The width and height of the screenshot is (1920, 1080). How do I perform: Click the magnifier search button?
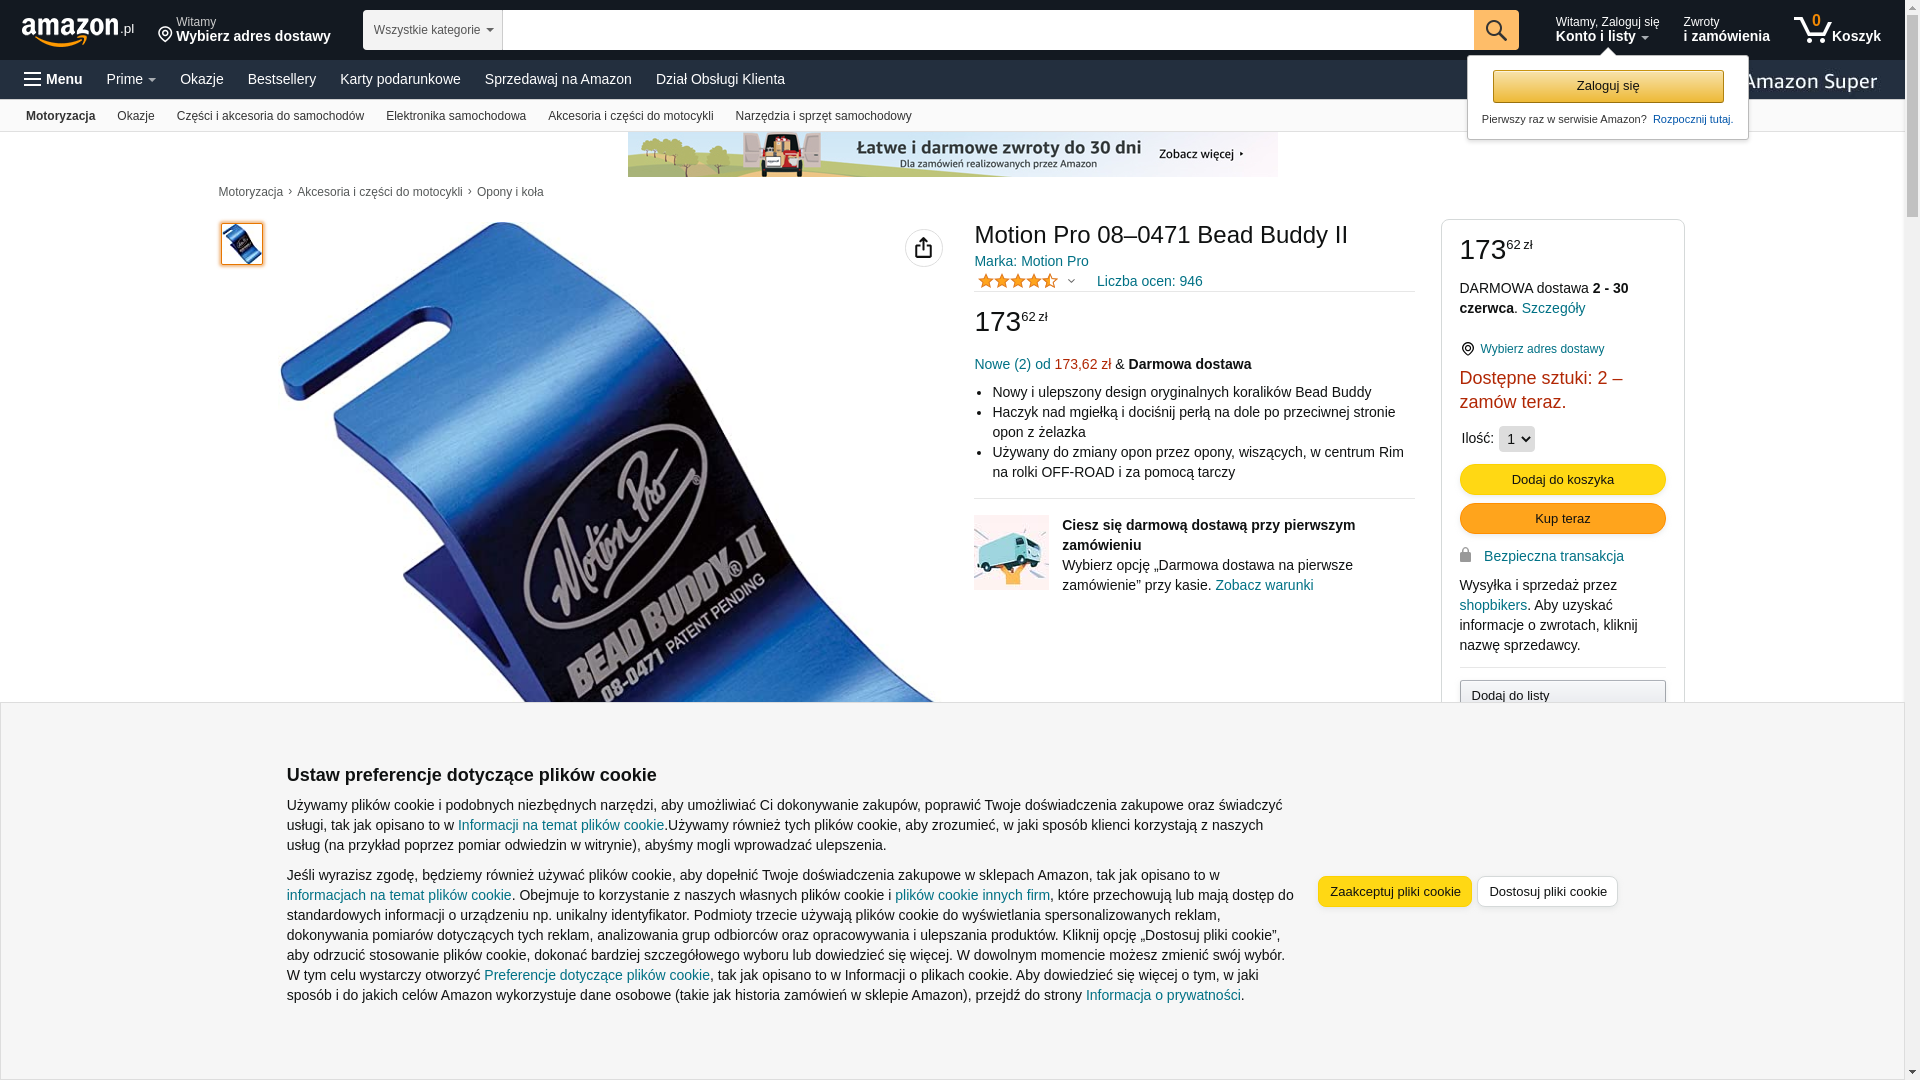[1496, 30]
